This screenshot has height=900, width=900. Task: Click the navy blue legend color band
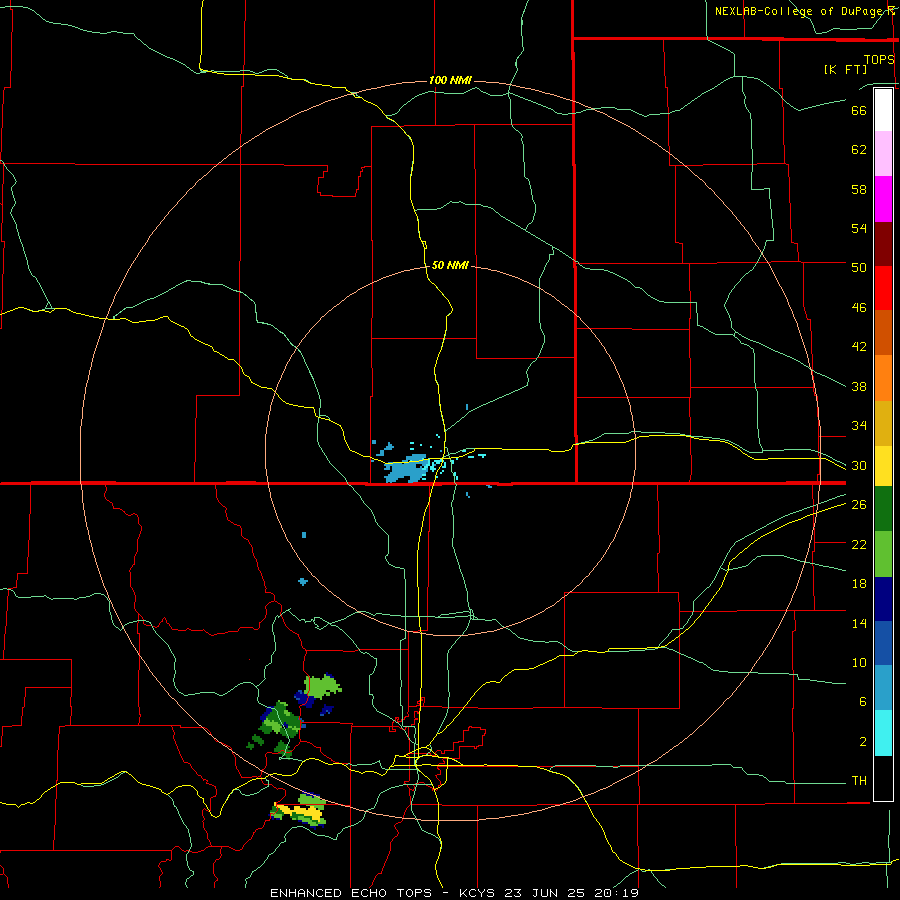point(883,599)
